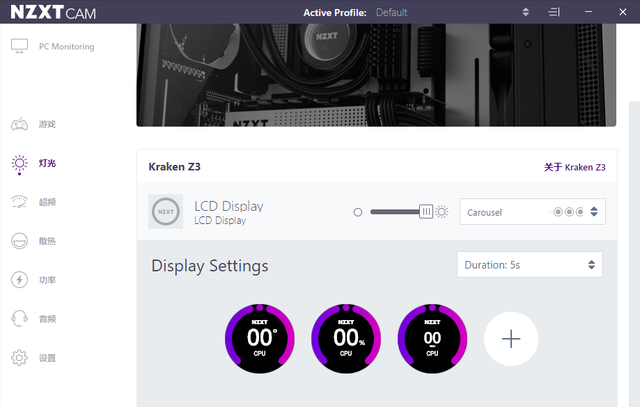Open the Carousel mode dropdown
Image resolution: width=640 pixels, height=407 pixels.
click(x=532, y=211)
